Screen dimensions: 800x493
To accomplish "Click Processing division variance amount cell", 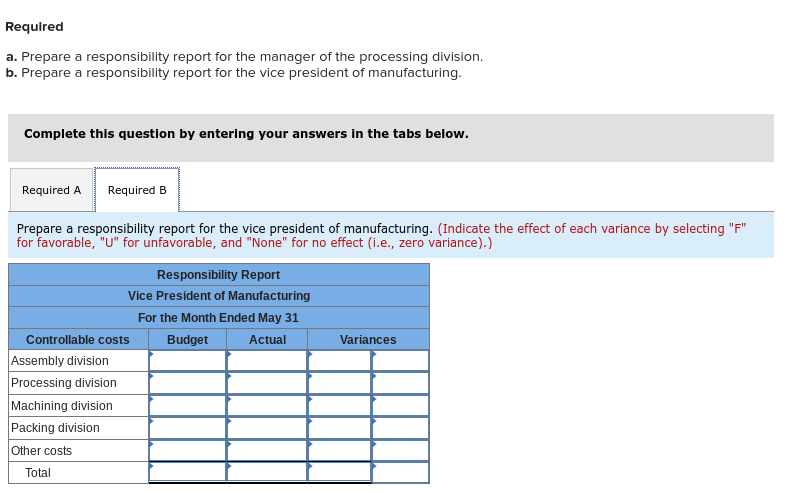I will 339,383.
